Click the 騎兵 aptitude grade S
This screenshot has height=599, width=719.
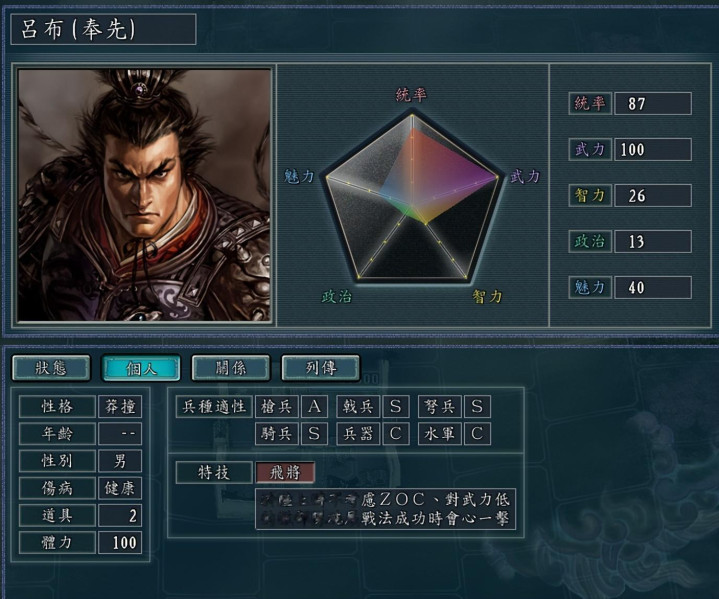[x=314, y=434]
